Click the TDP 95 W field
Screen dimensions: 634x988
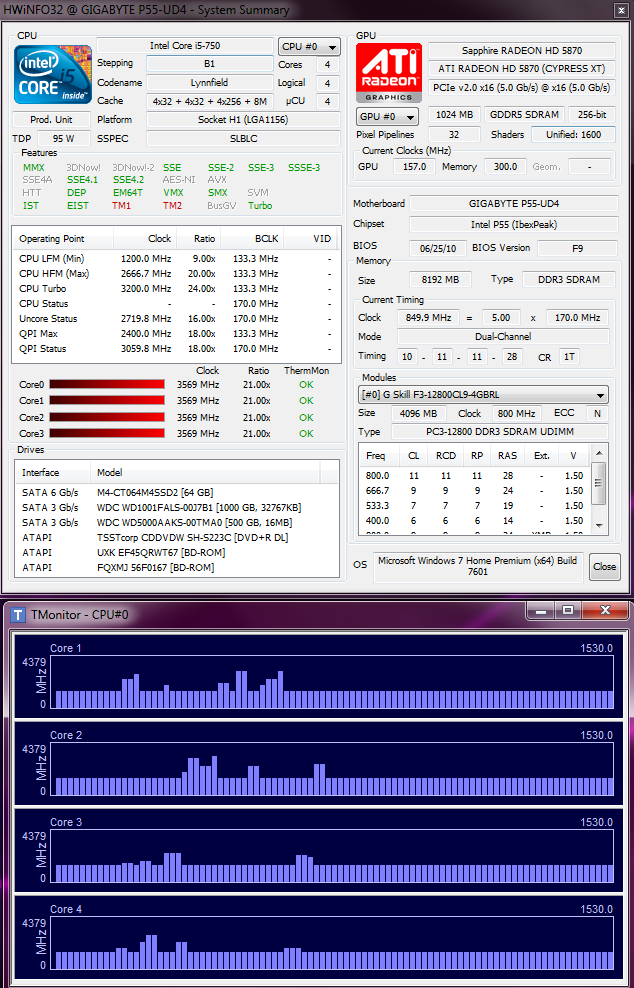[x=64, y=139]
